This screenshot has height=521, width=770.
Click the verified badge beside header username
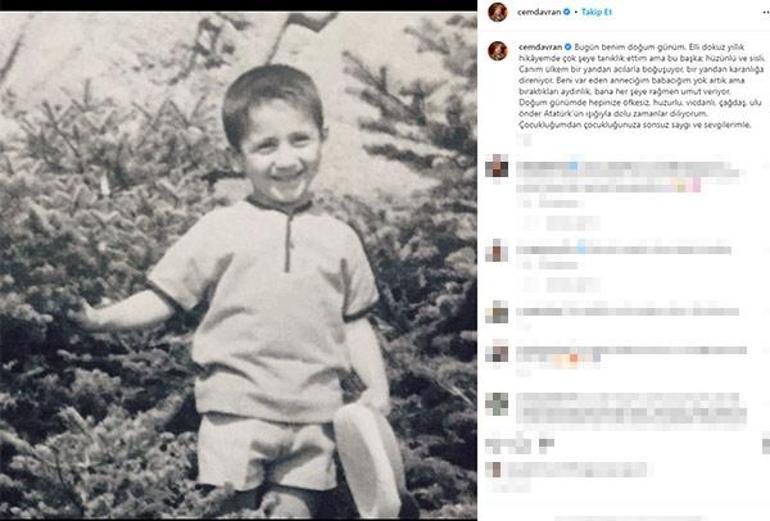click(567, 12)
